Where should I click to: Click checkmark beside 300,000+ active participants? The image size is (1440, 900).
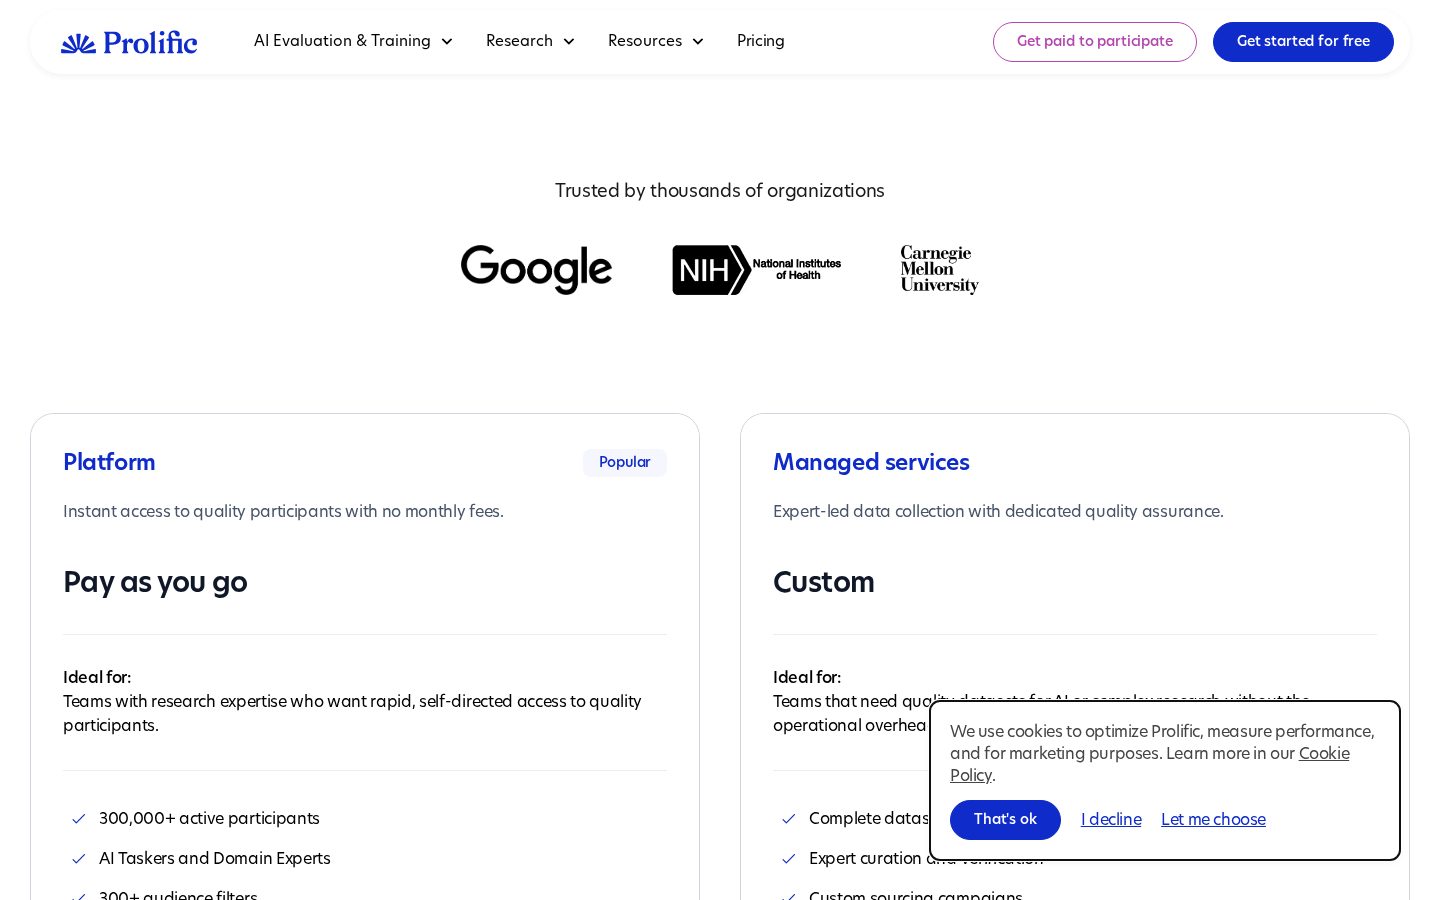(x=78, y=819)
